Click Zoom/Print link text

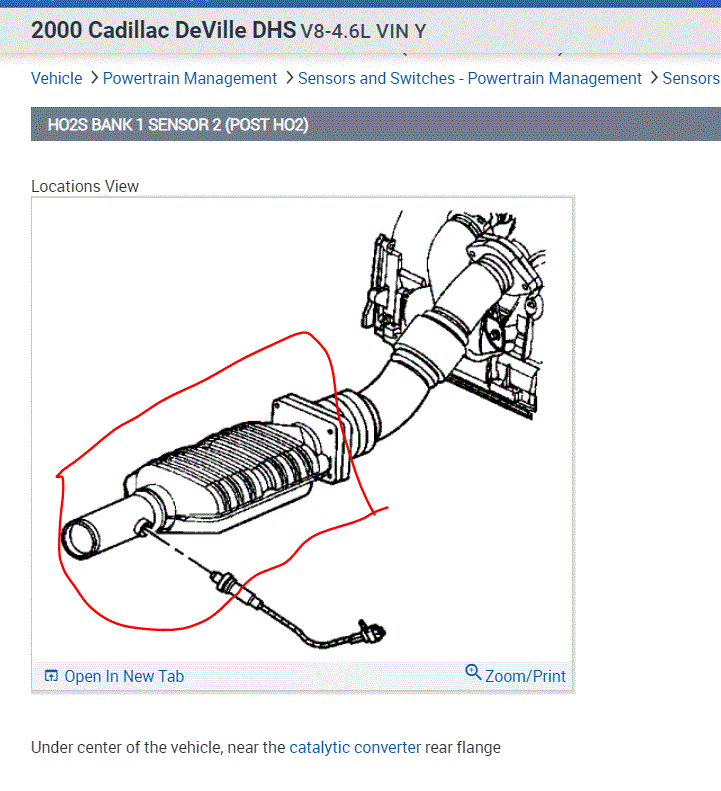(x=525, y=676)
